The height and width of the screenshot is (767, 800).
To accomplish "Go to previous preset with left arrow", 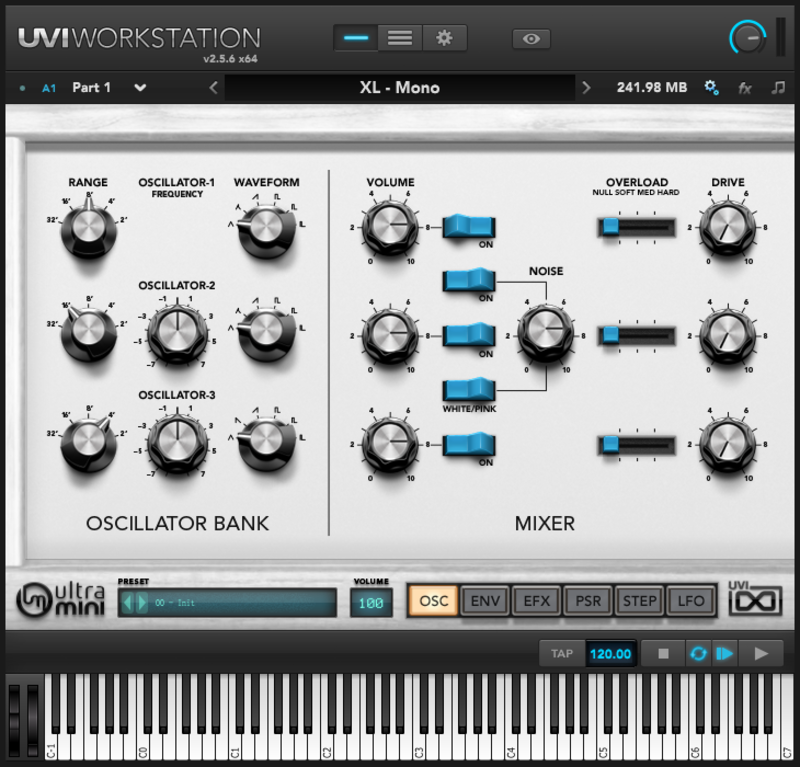I will (x=214, y=88).
